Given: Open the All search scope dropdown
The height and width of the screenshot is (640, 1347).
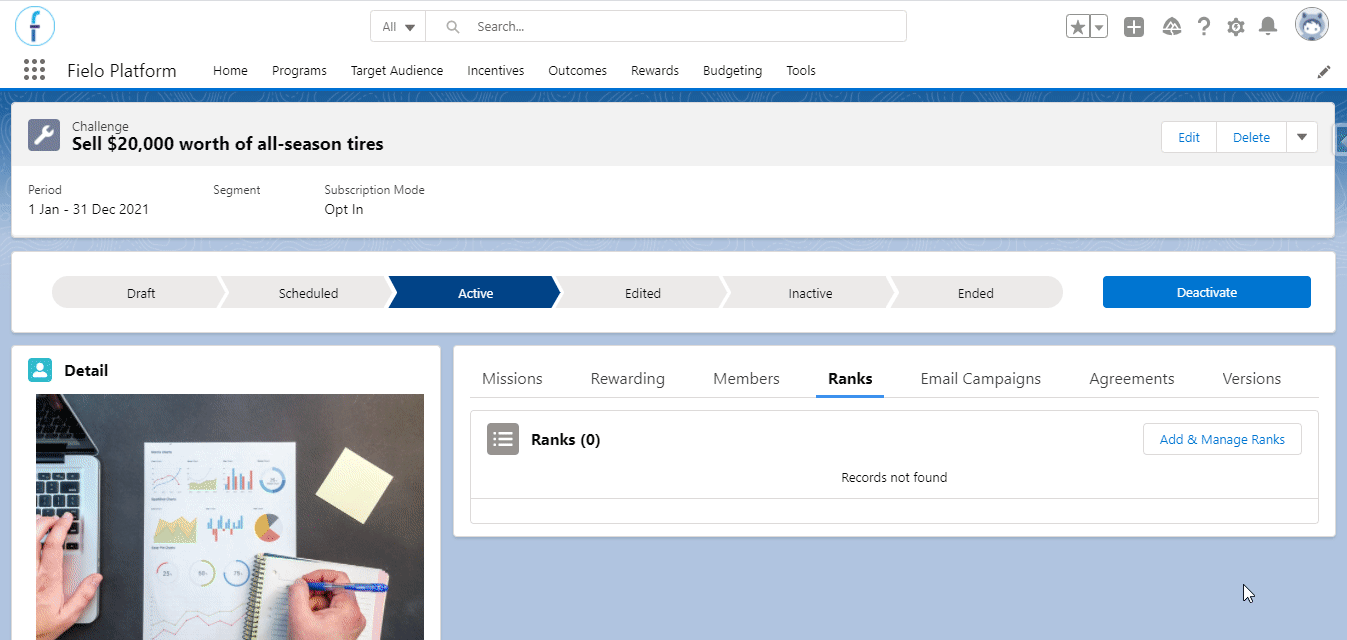Looking at the screenshot, I should [x=398, y=27].
